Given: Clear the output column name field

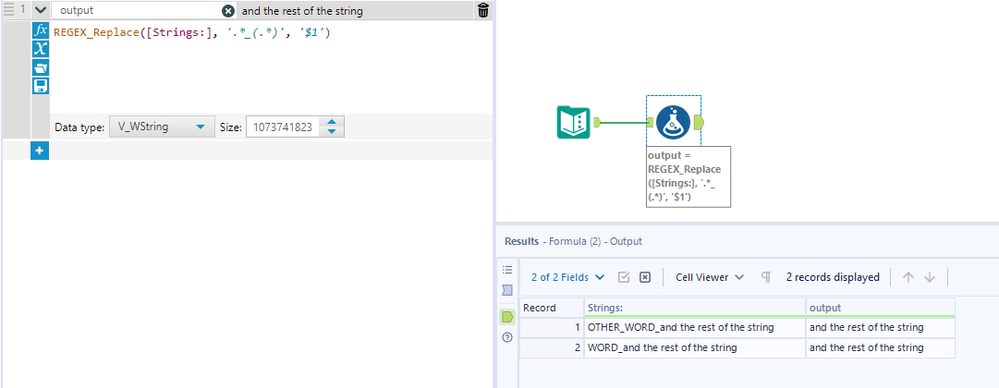Looking at the screenshot, I should point(228,11).
